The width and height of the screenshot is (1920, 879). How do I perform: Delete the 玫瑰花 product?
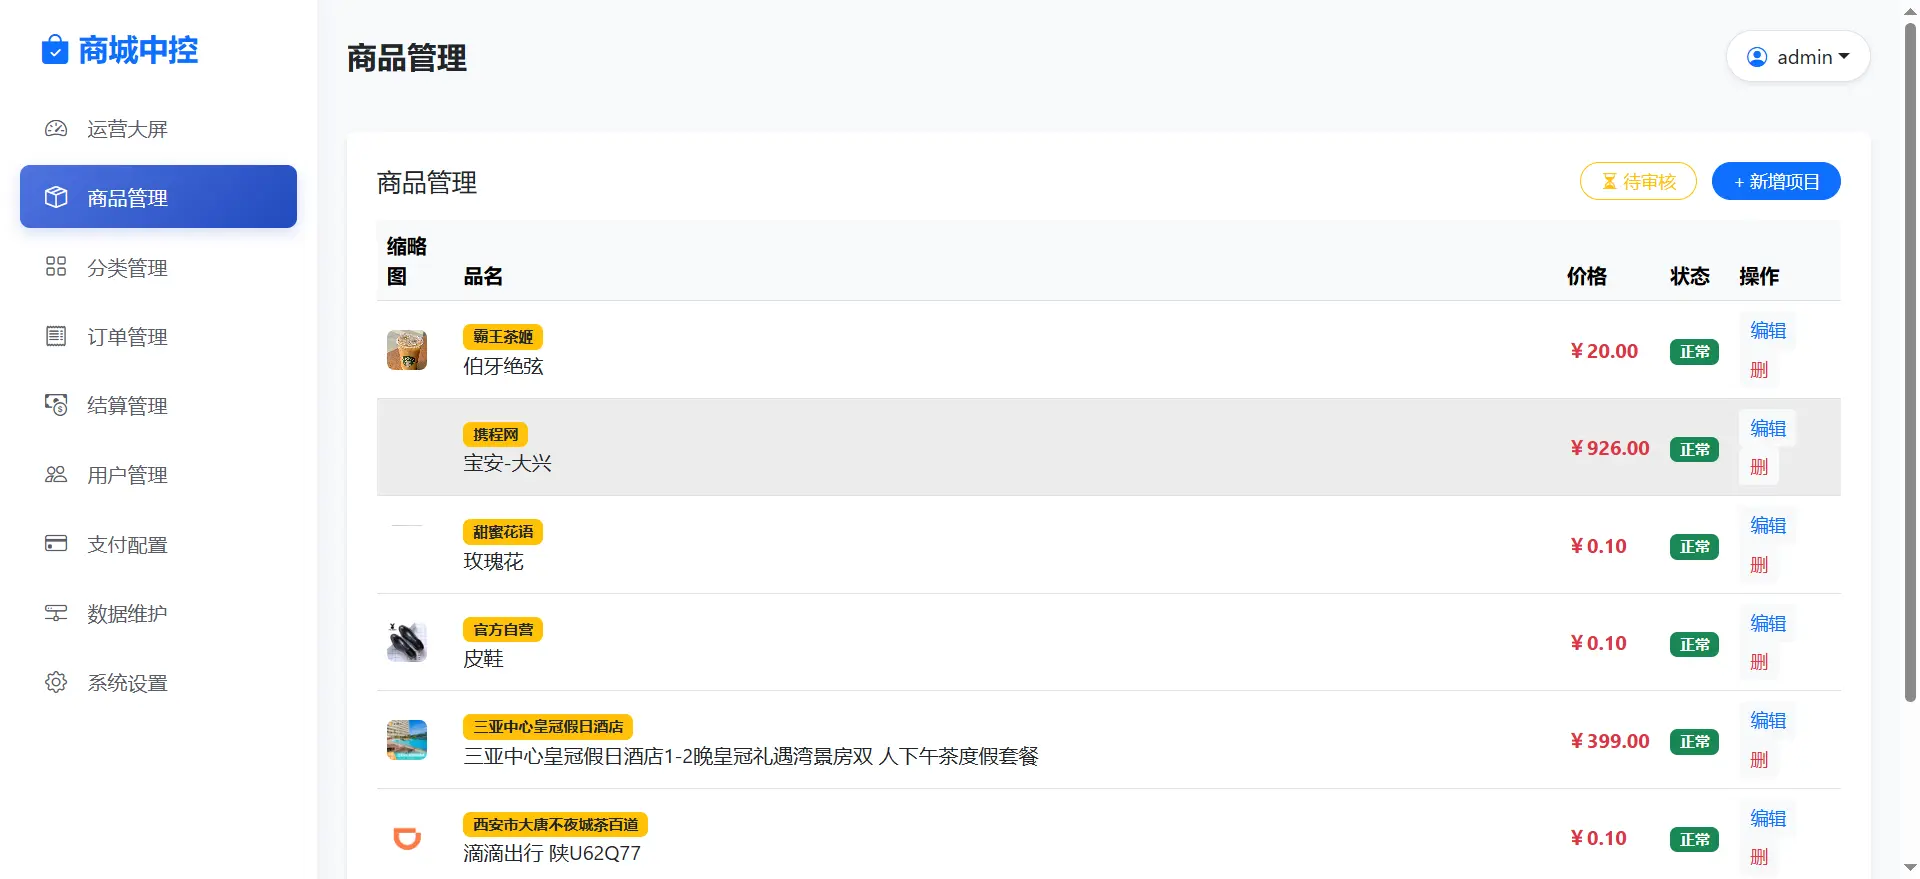[x=1759, y=564]
